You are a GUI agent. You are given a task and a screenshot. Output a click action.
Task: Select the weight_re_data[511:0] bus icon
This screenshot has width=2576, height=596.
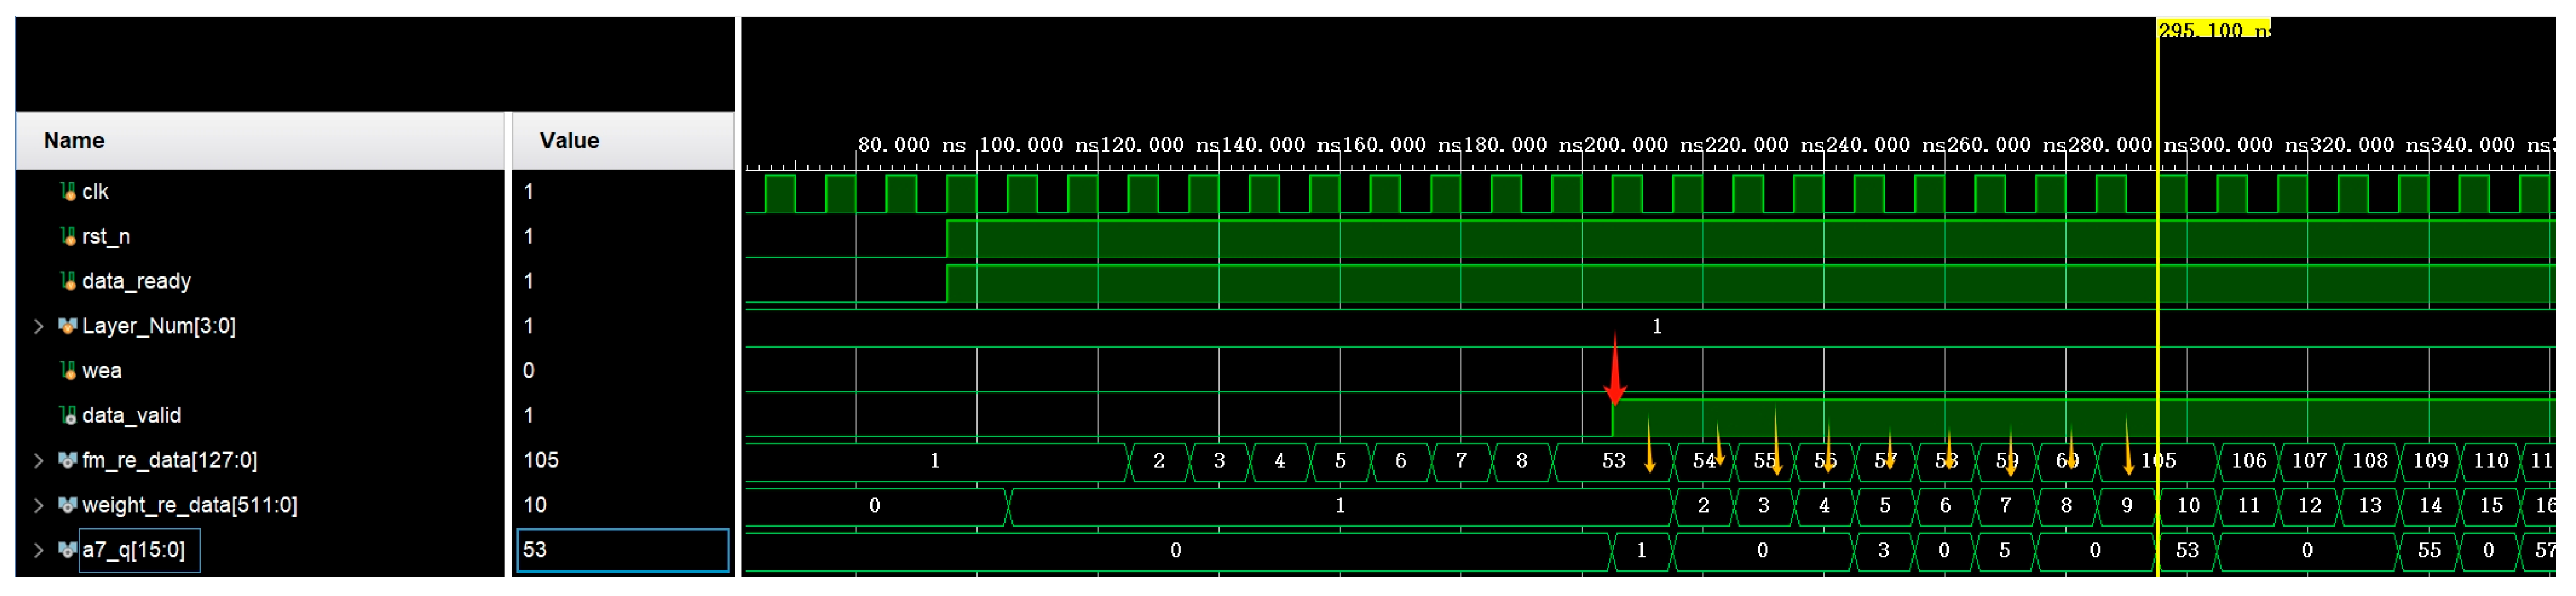66,506
